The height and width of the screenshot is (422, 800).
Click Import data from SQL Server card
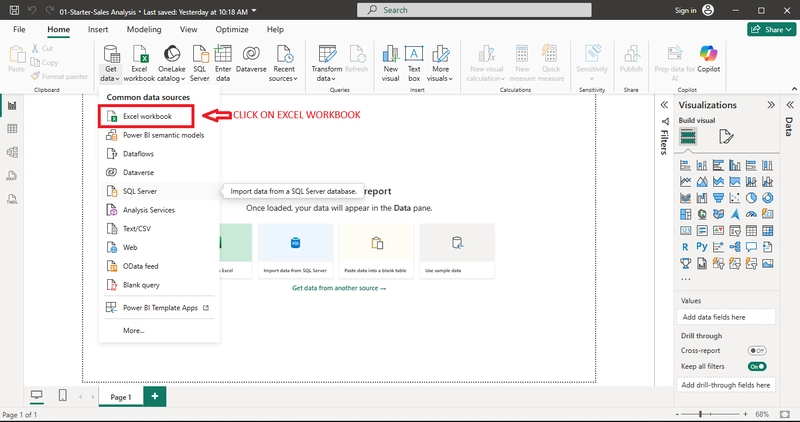click(295, 251)
